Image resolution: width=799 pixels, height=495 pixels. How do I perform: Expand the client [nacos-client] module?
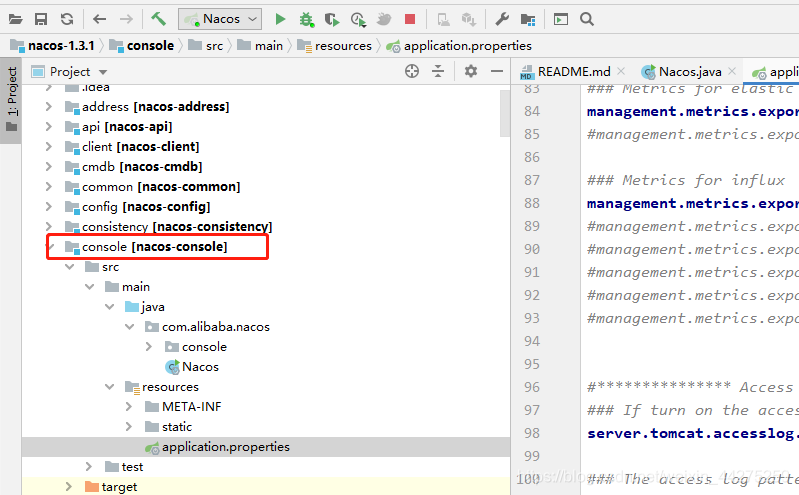coord(48,146)
